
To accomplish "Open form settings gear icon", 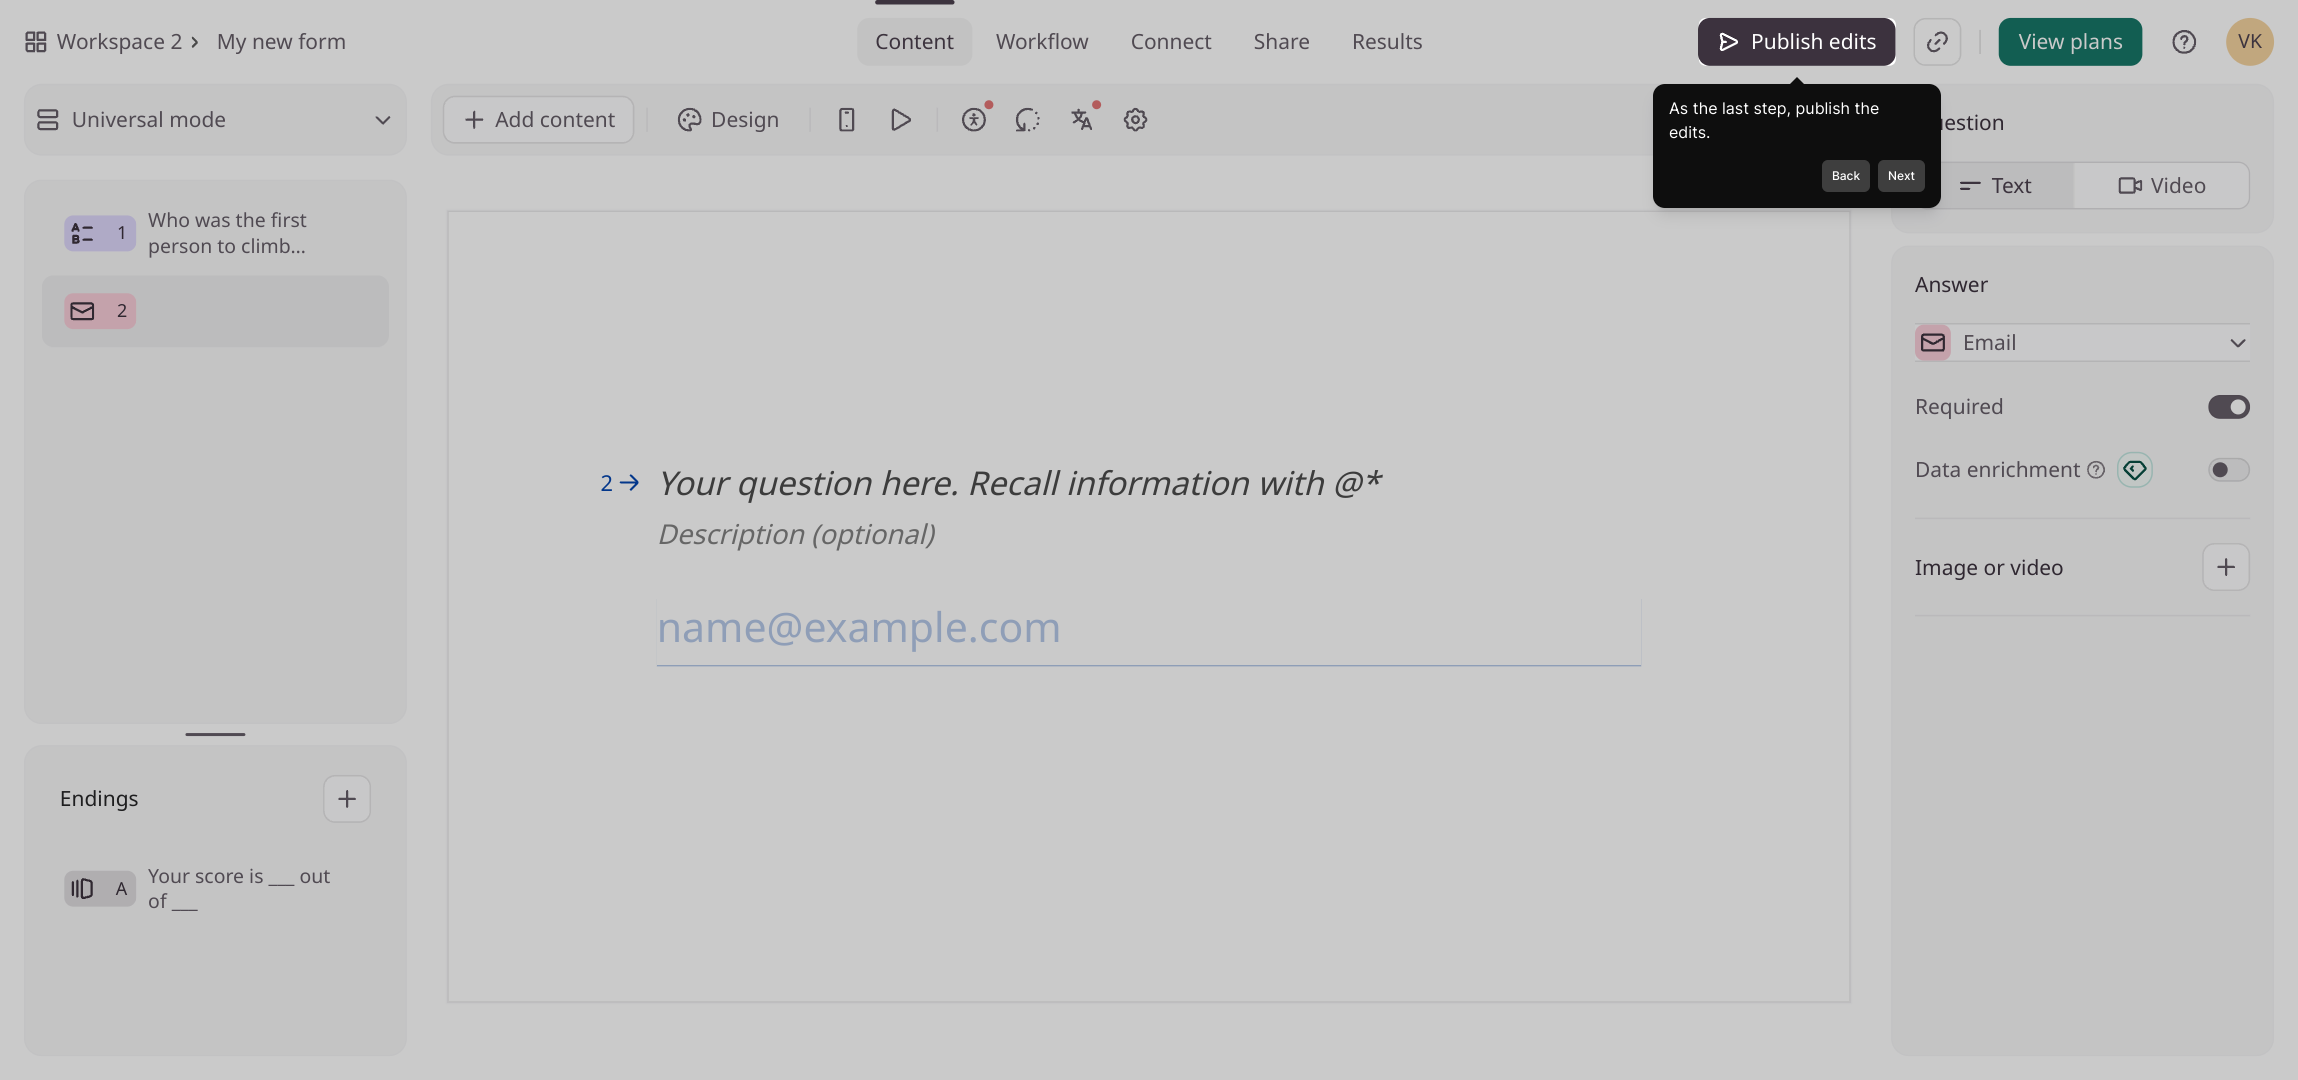I will coord(1135,120).
